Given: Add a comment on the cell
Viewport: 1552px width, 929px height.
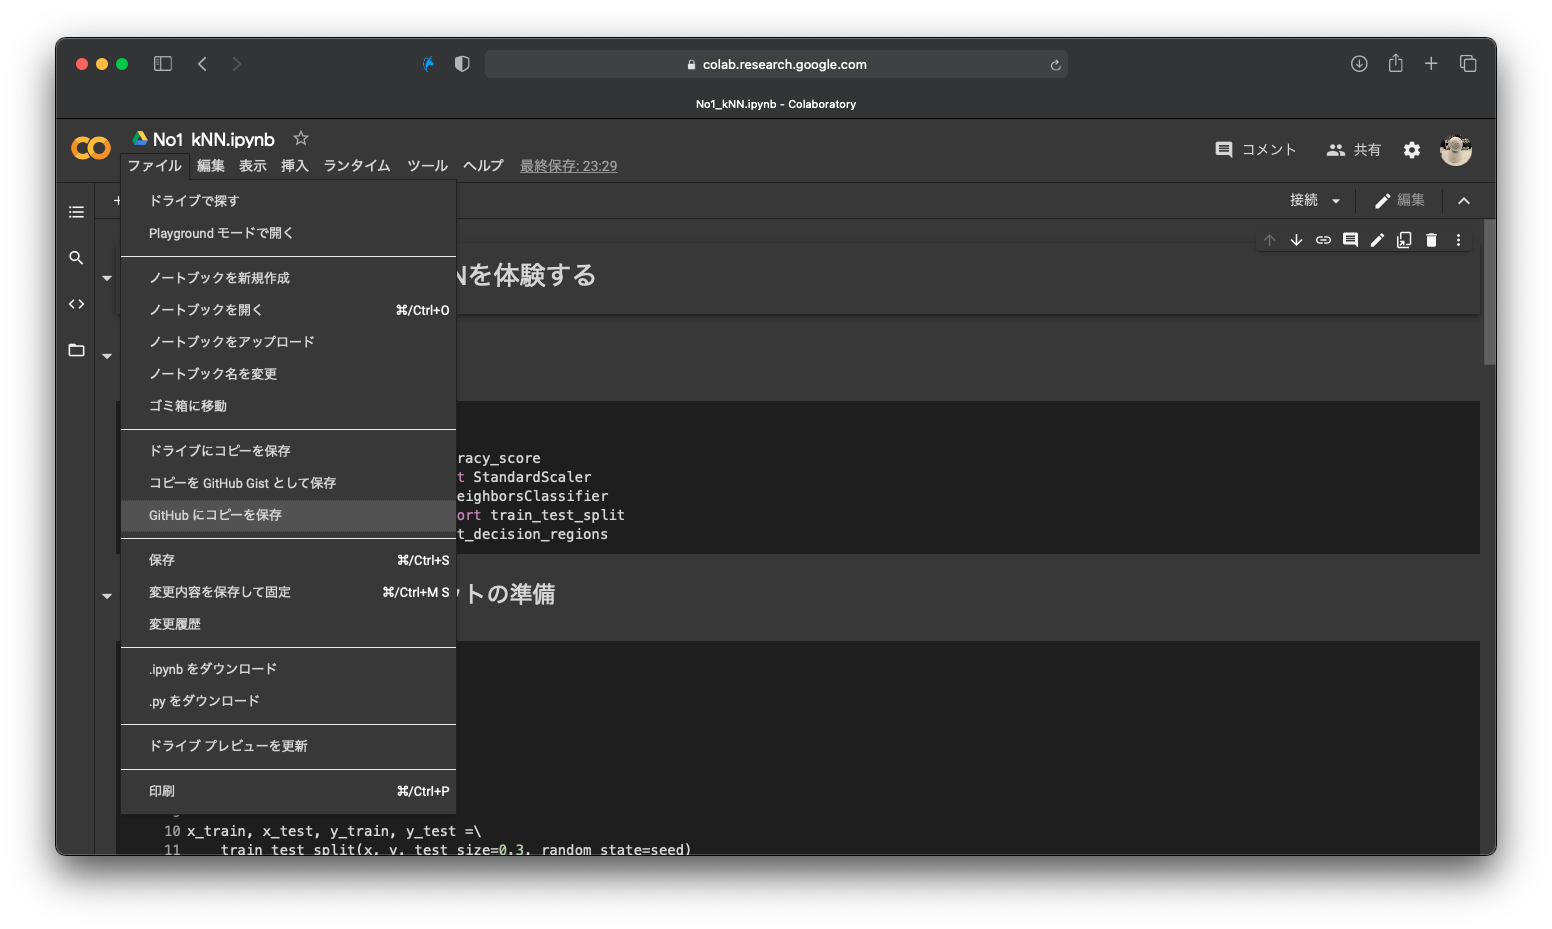Looking at the screenshot, I should (1350, 240).
